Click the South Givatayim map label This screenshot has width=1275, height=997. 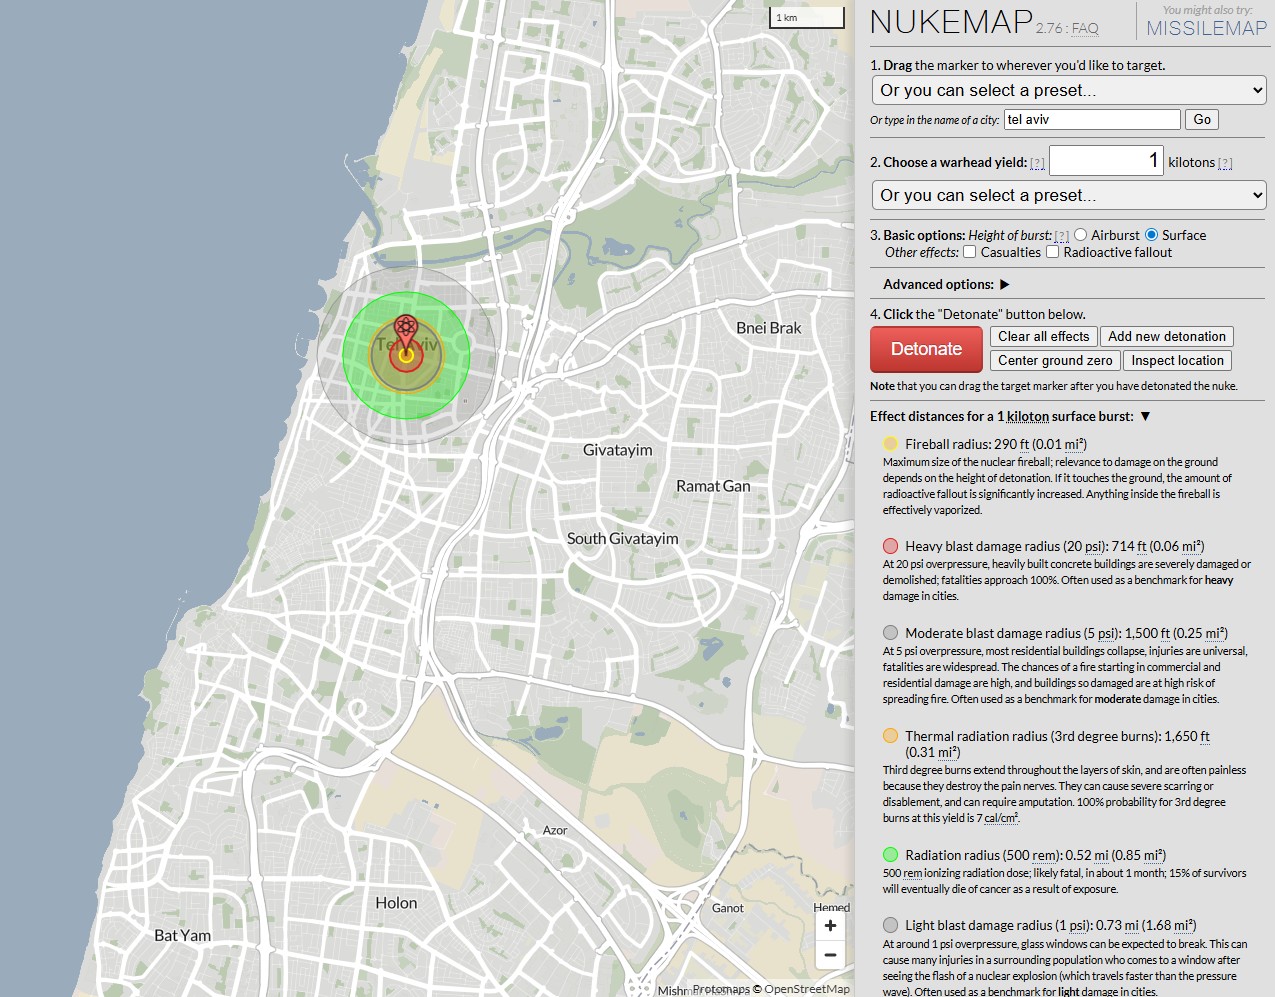click(622, 538)
